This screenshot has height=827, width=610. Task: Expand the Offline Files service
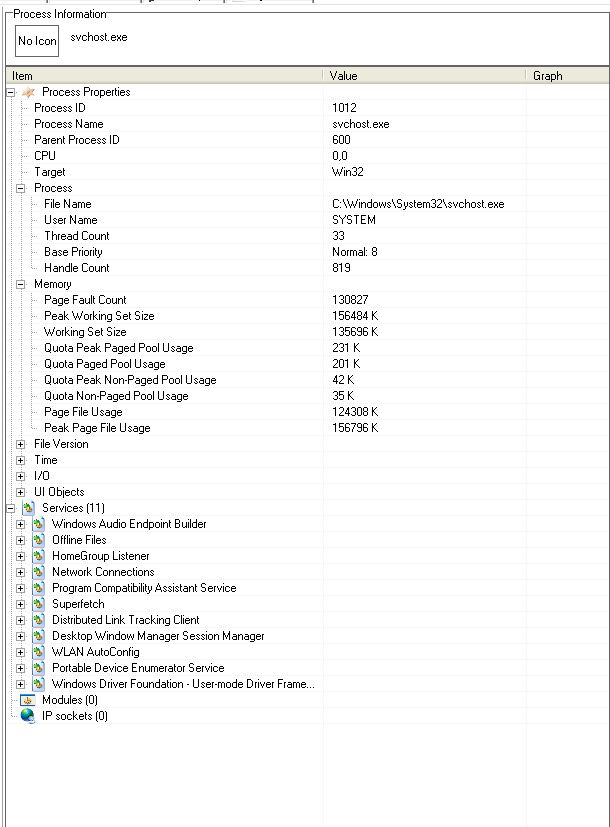[21, 540]
